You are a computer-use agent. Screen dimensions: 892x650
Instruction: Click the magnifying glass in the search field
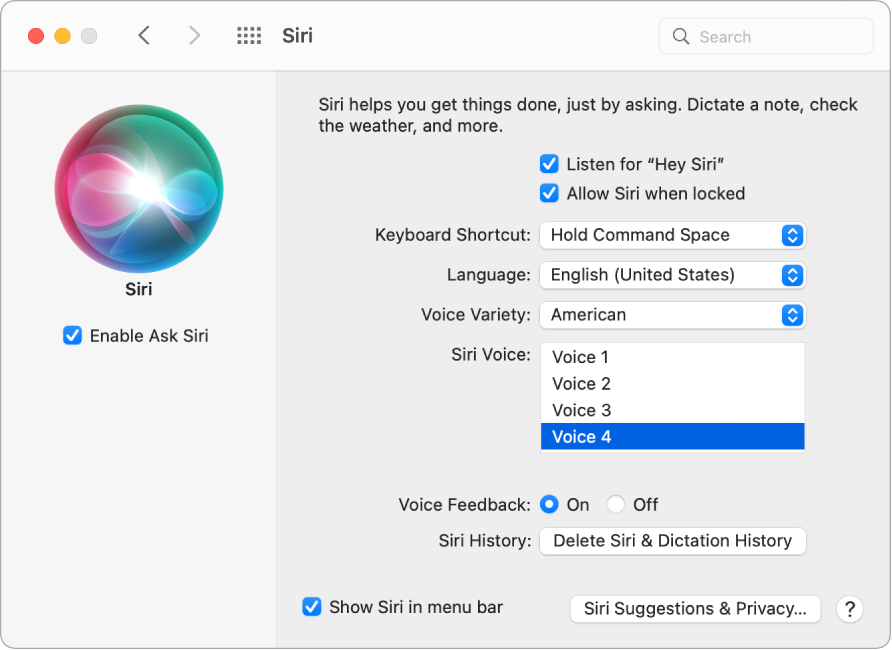pos(681,36)
